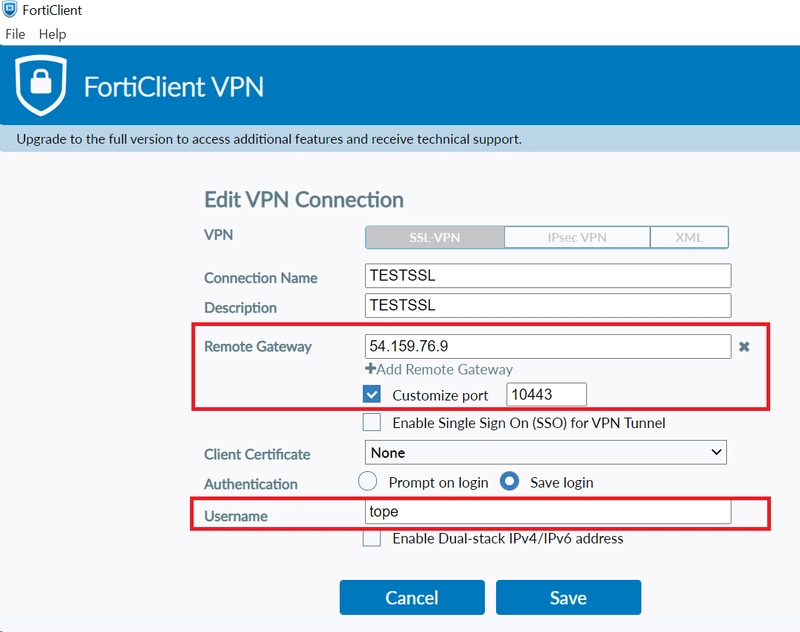800x632 pixels.
Task: Expand certificate list via dropdown arrow
Action: [716, 452]
